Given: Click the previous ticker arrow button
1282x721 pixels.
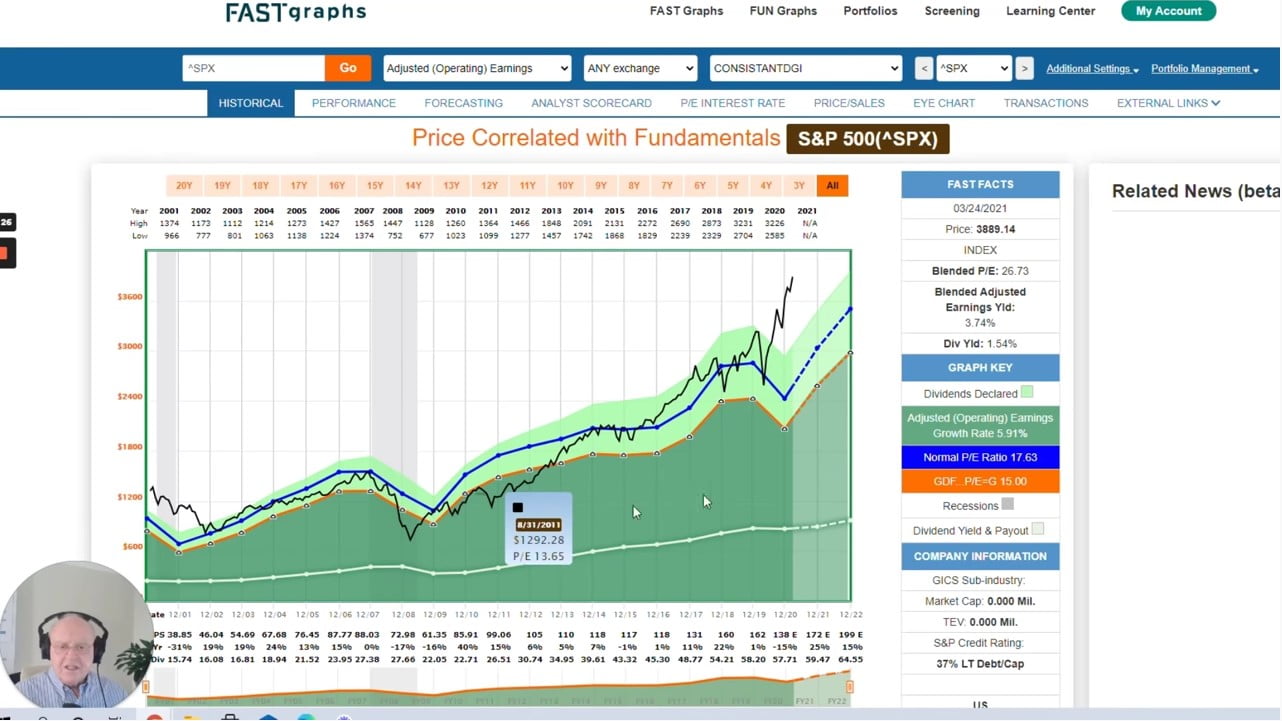Looking at the screenshot, I should [x=923, y=68].
